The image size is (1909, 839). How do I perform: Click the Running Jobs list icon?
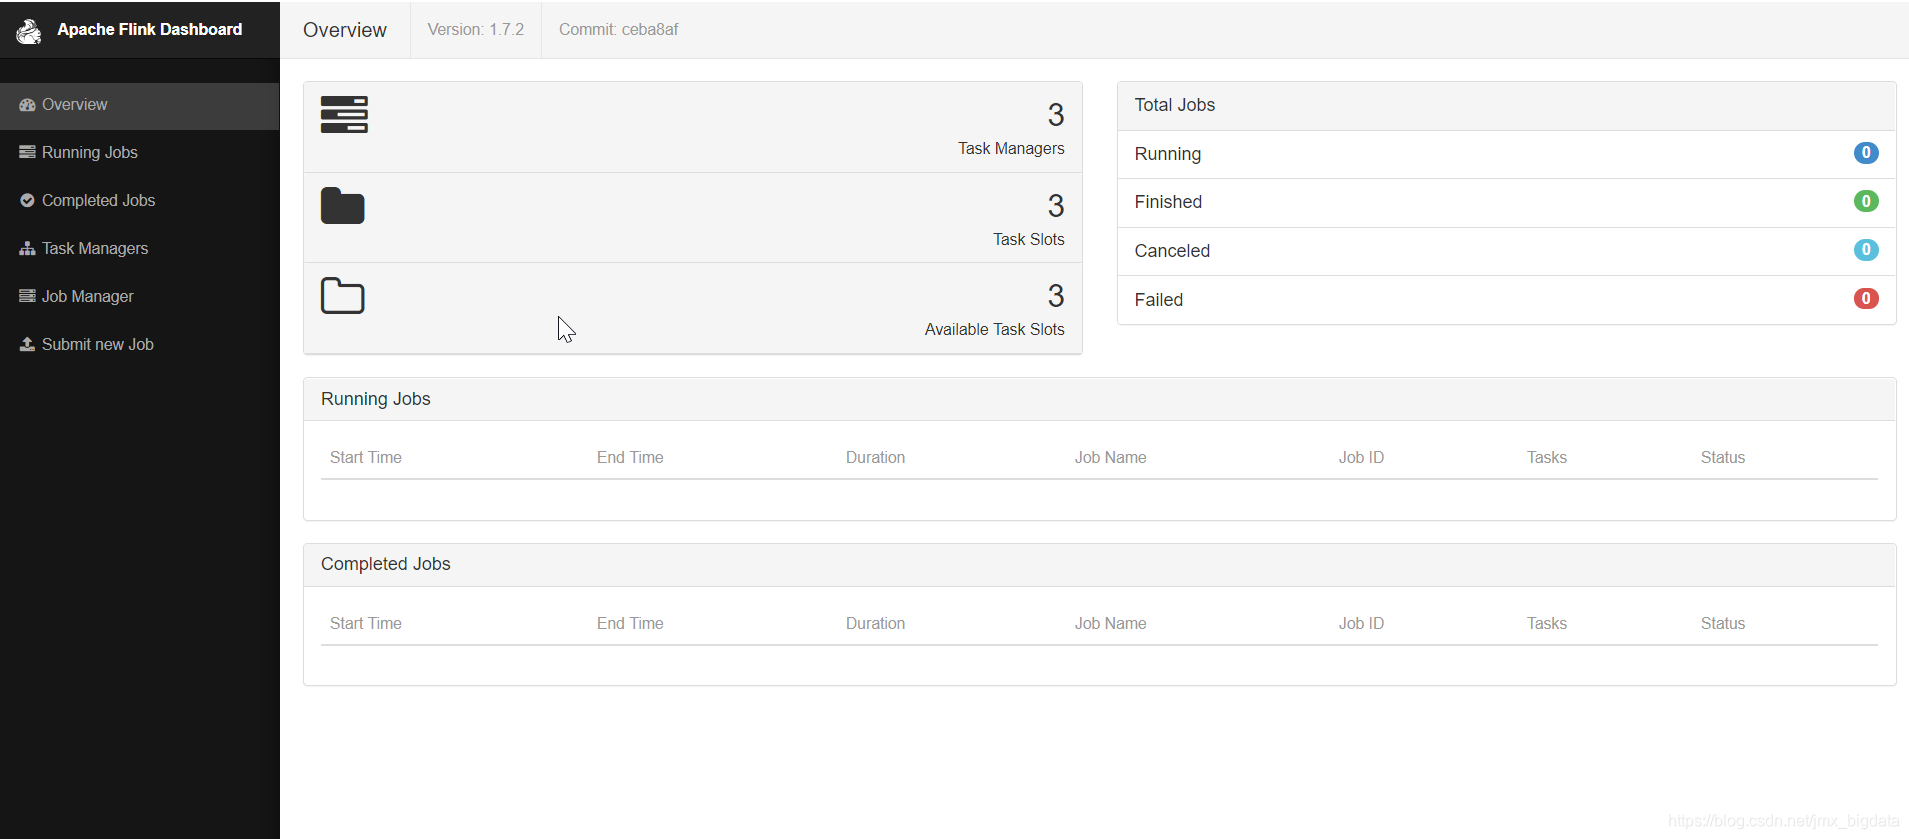27,153
